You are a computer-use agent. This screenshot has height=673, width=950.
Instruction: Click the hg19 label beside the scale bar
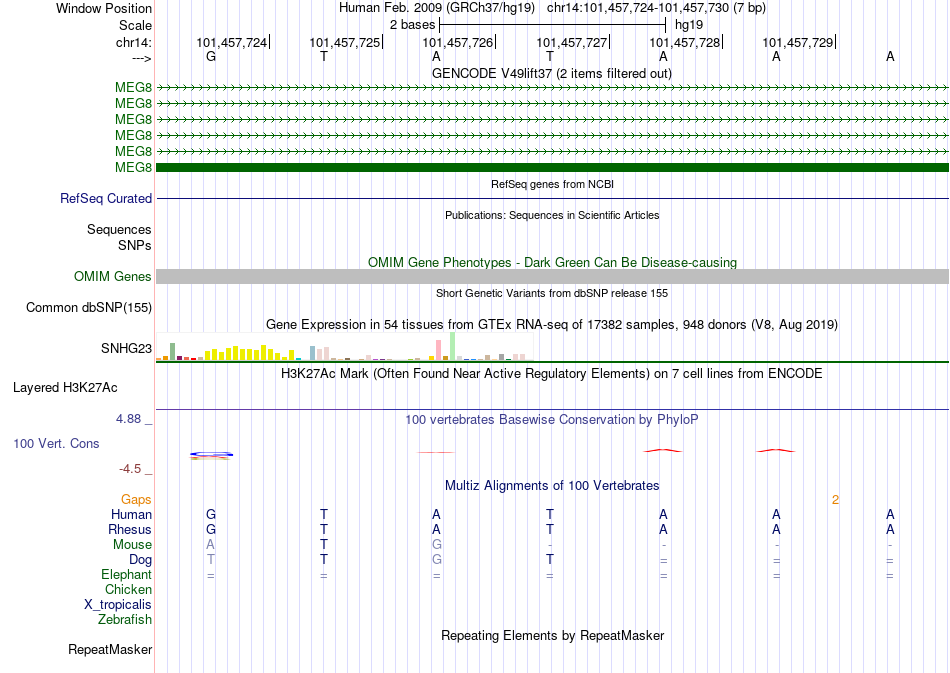(689, 25)
